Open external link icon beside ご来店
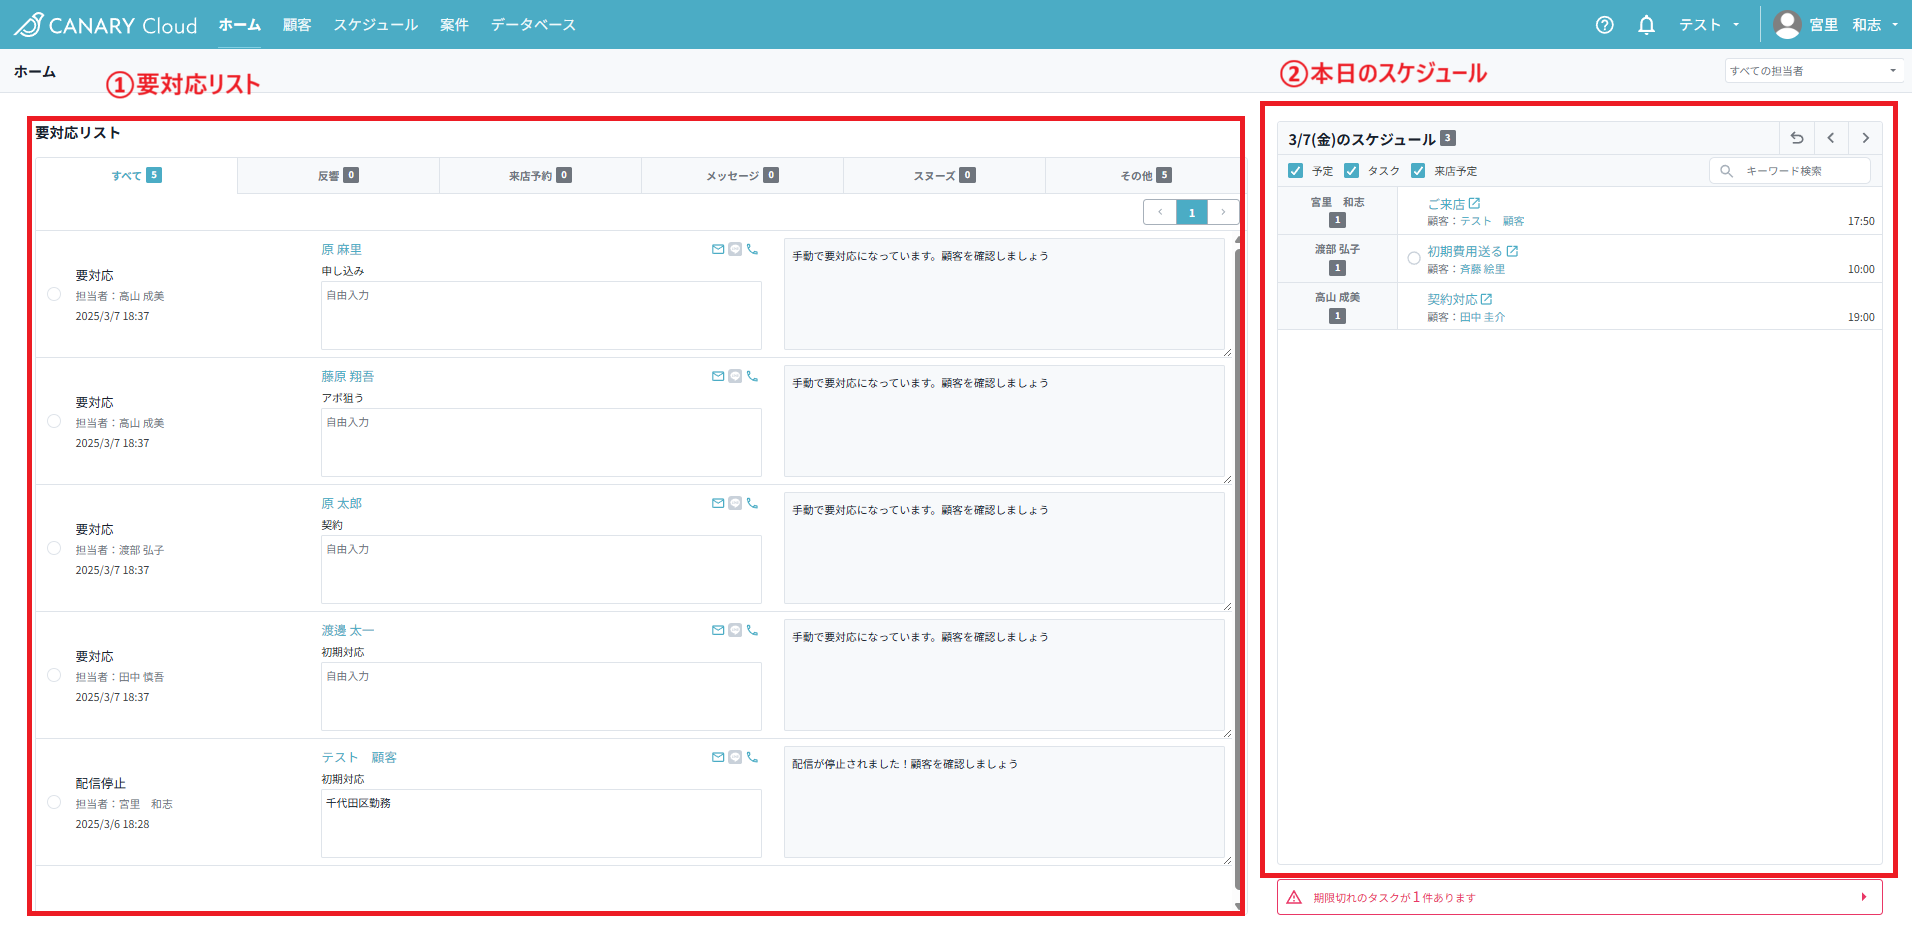The width and height of the screenshot is (1912, 933). pyautogui.click(x=1474, y=203)
